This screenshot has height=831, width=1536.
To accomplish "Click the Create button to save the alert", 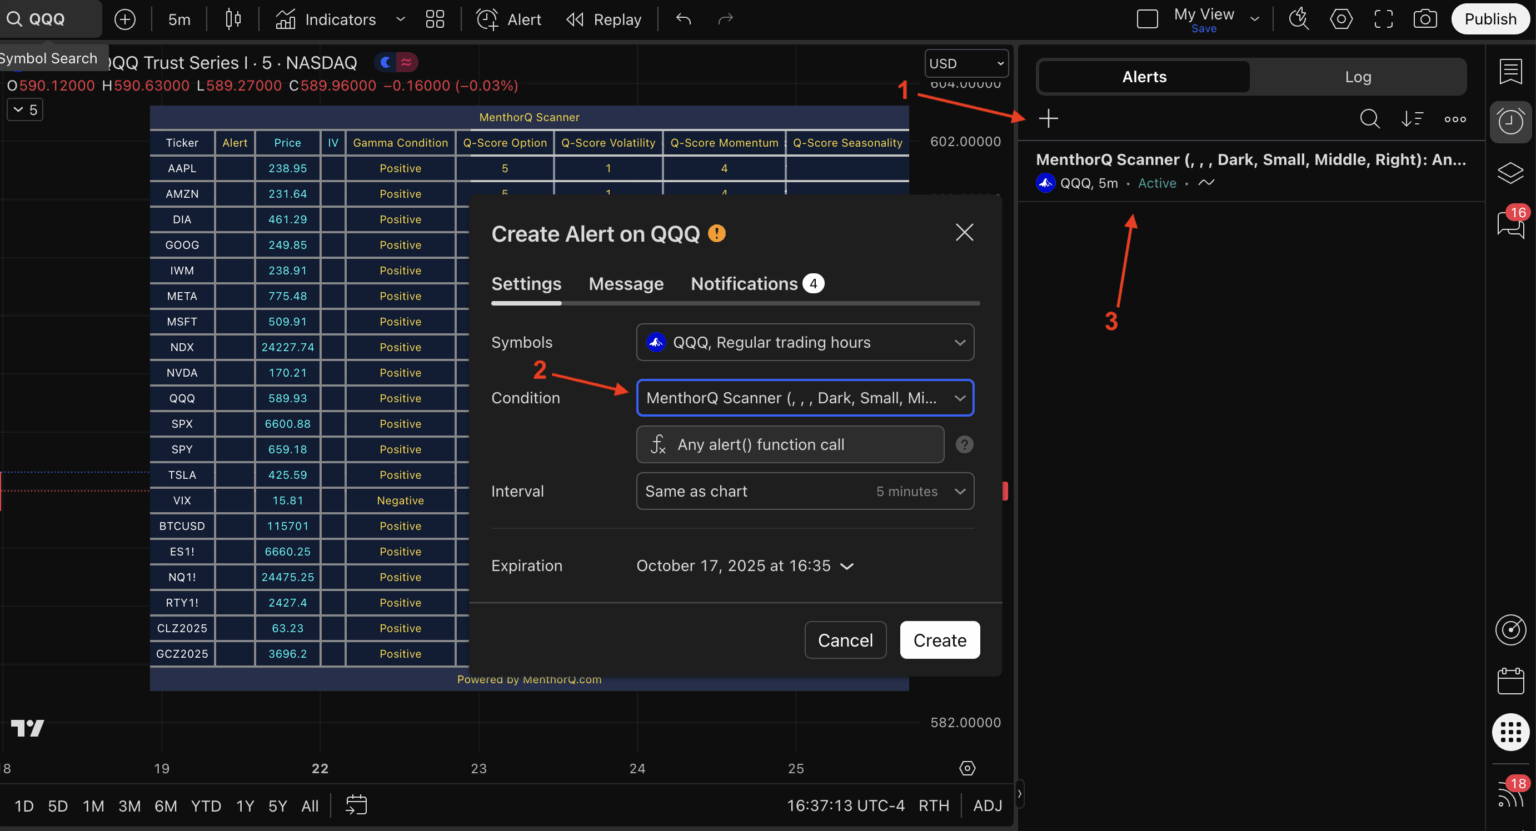I will coord(939,639).
